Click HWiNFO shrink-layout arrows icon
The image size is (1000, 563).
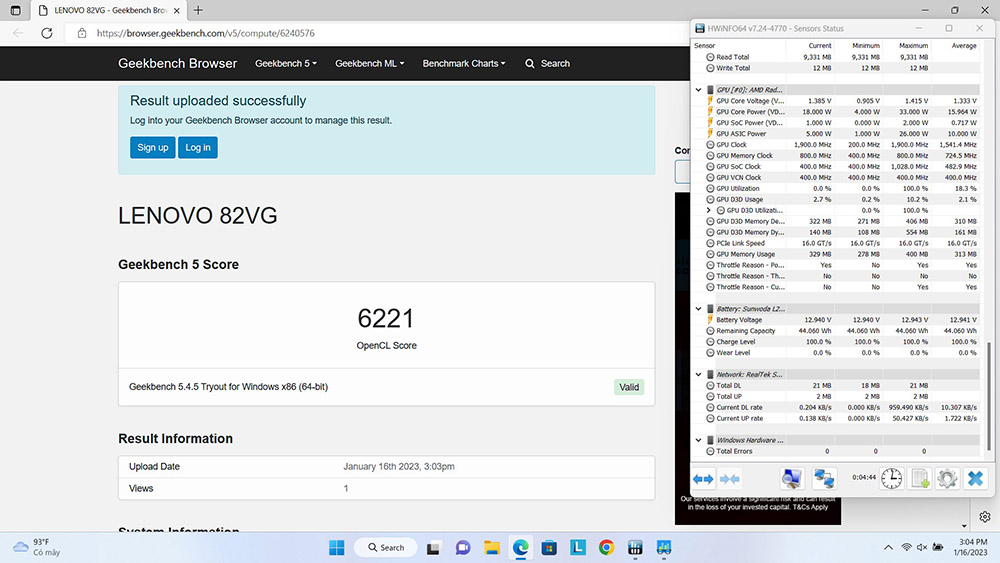point(730,479)
